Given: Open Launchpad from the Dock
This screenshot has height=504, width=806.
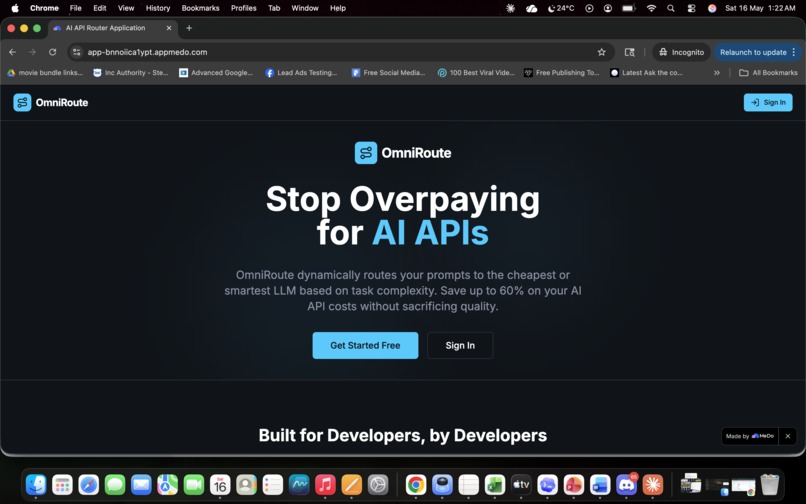Looking at the screenshot, I should click(x=62, y=484).
